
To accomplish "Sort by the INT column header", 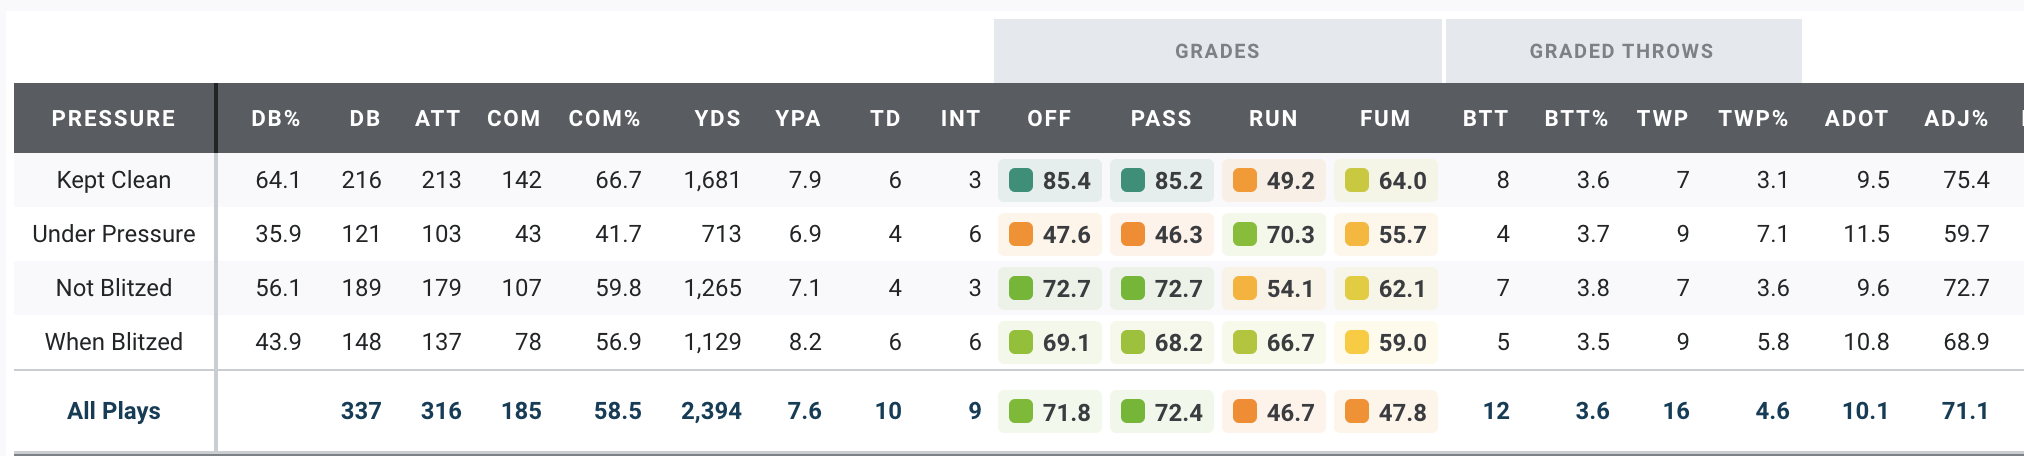I will (960, 118).
